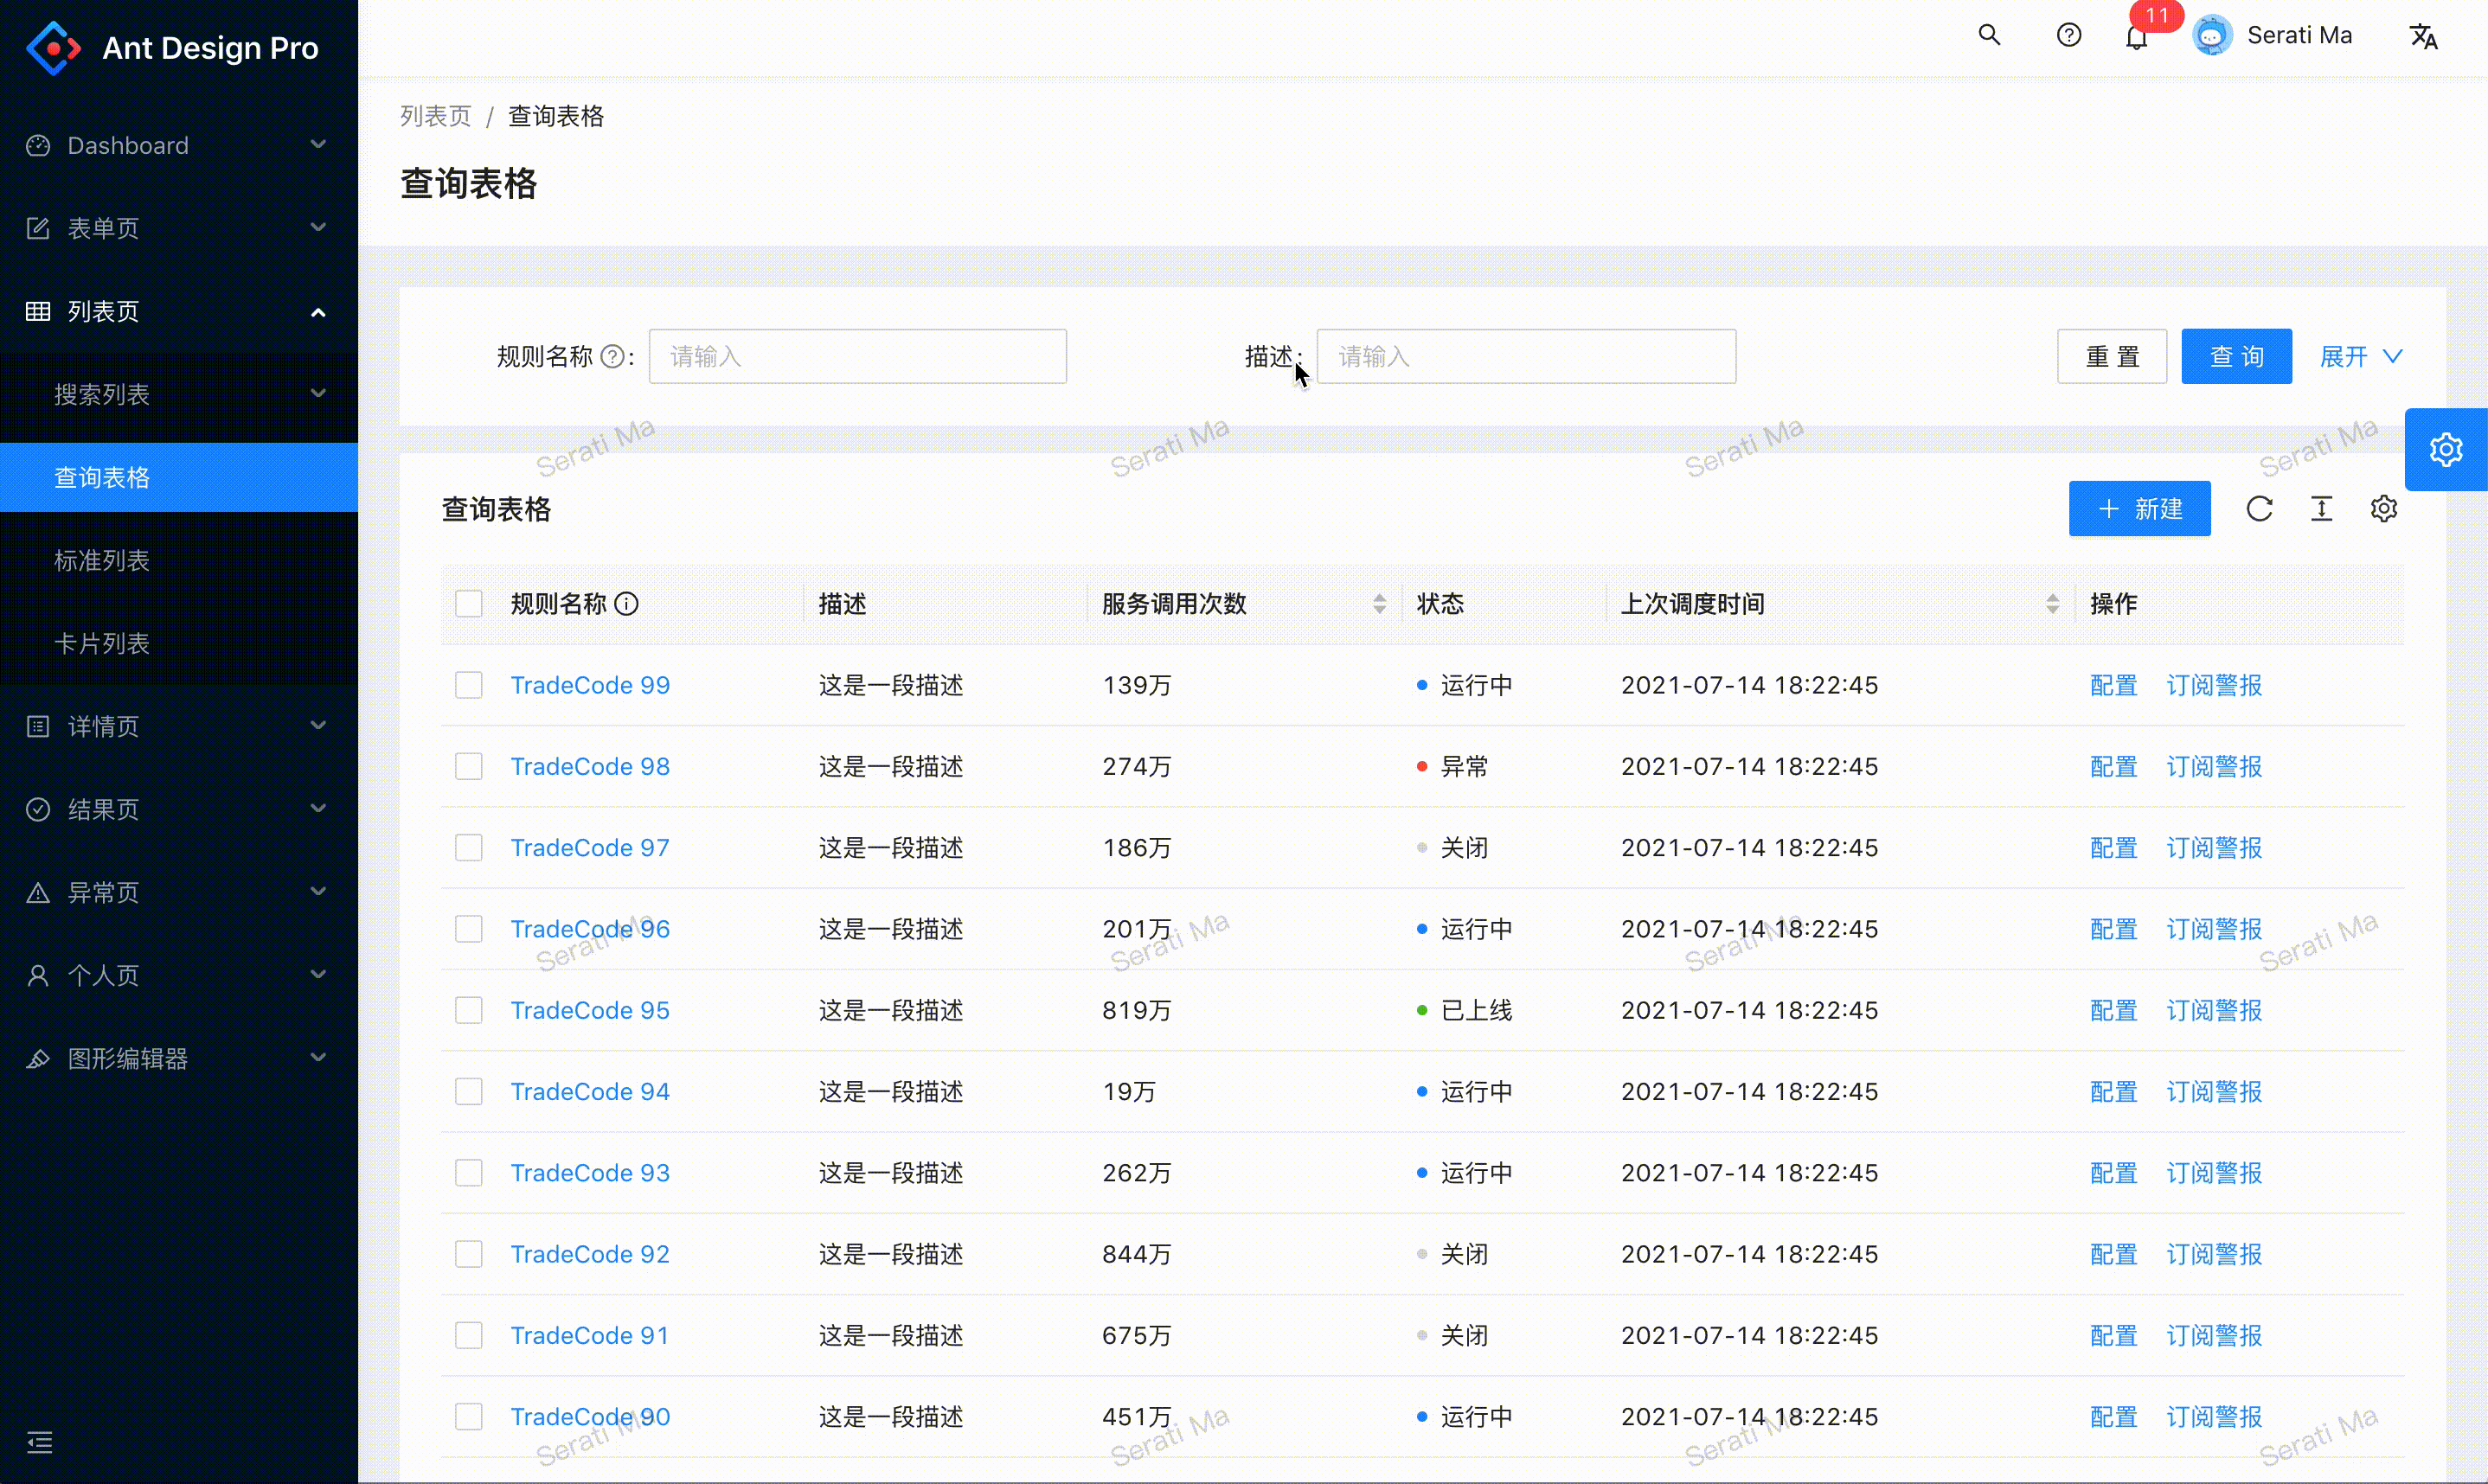Check the TradeCode 99 row checkbox

tap(469, 685)
